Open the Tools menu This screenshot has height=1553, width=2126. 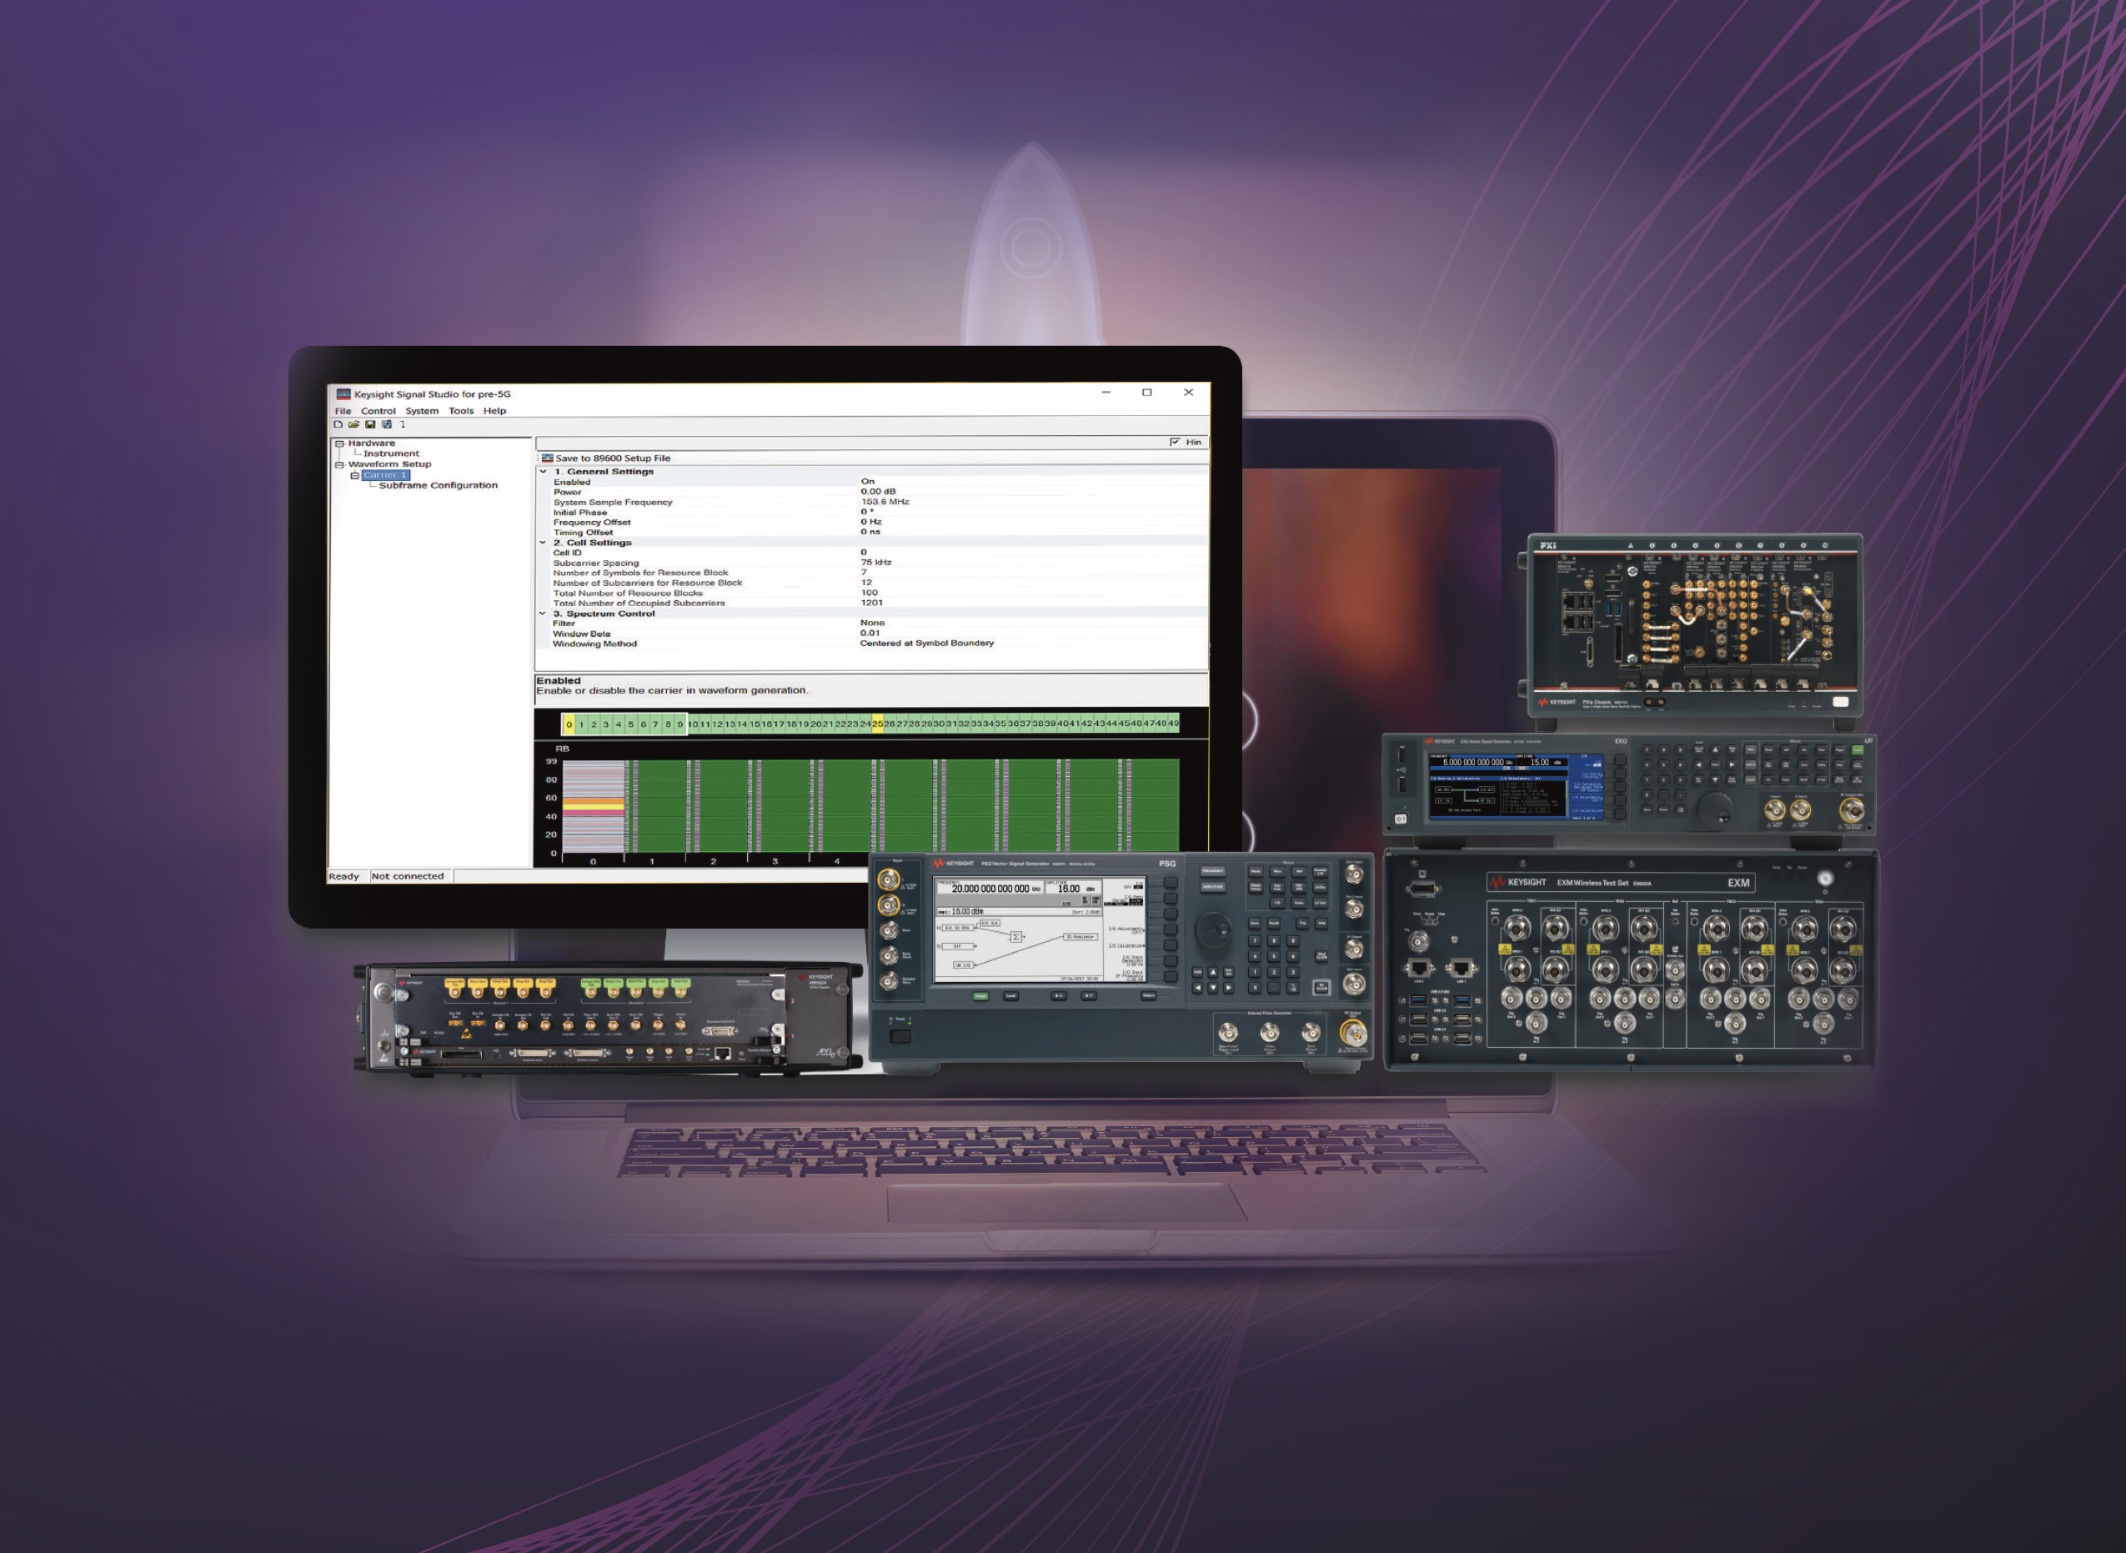461,410
